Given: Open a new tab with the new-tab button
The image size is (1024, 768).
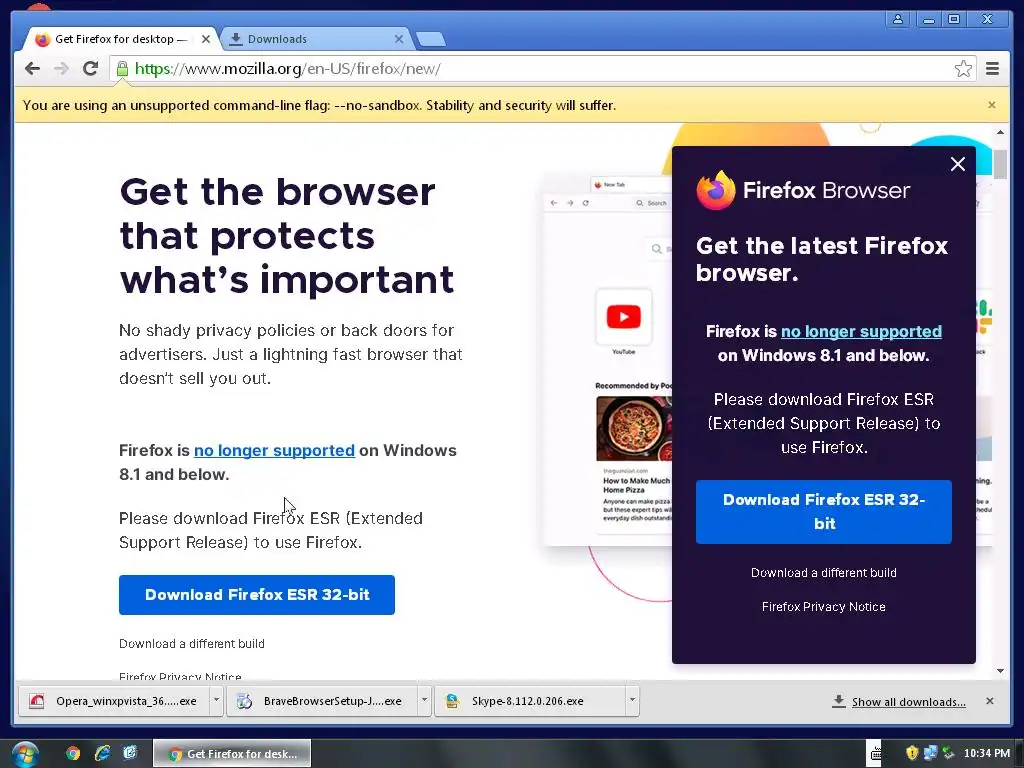Looking at the screenshot, I should coord(431,39).
